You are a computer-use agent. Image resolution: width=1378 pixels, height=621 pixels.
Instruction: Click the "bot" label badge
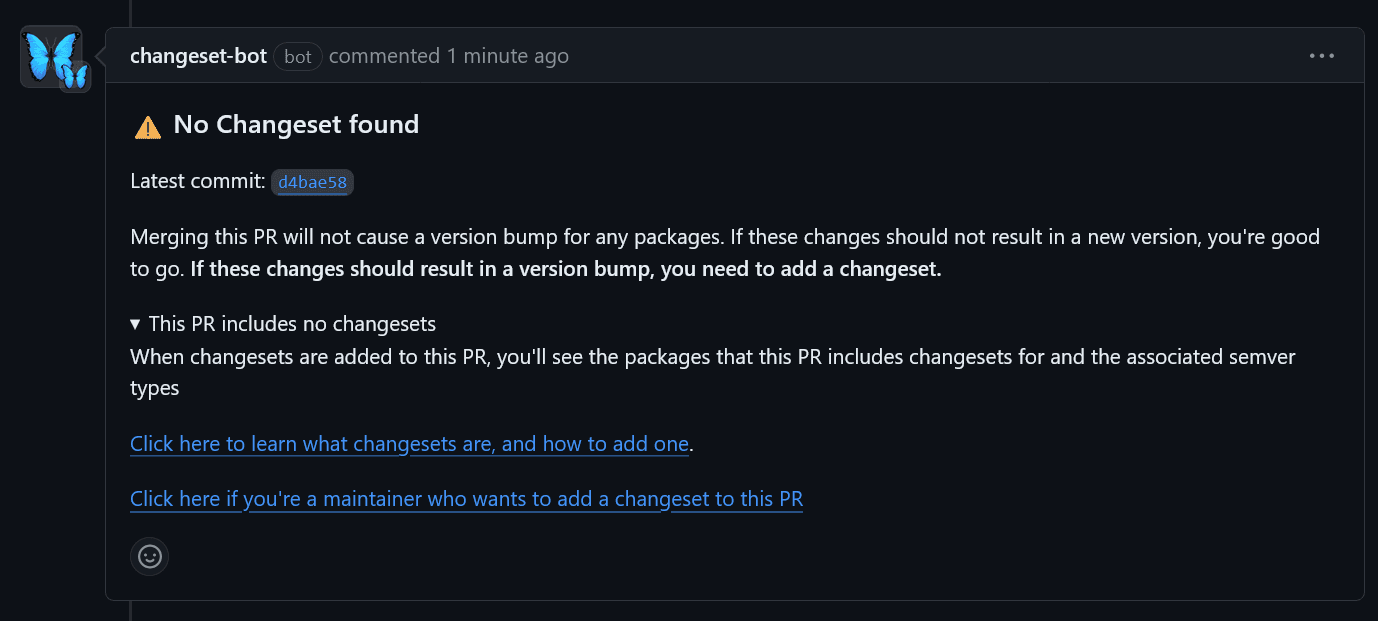pyautogui.click(x=298, y=57)
